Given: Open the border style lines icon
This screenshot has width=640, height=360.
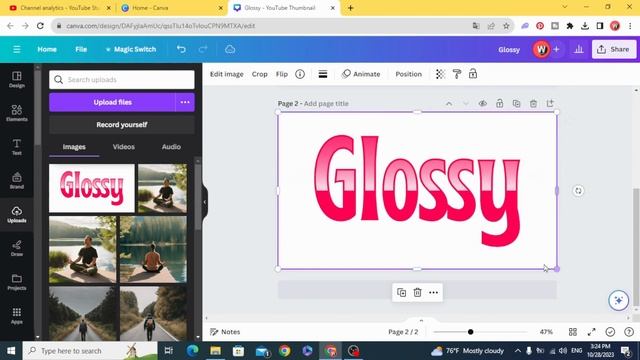Looking at the screenshot, I should 323,74.
